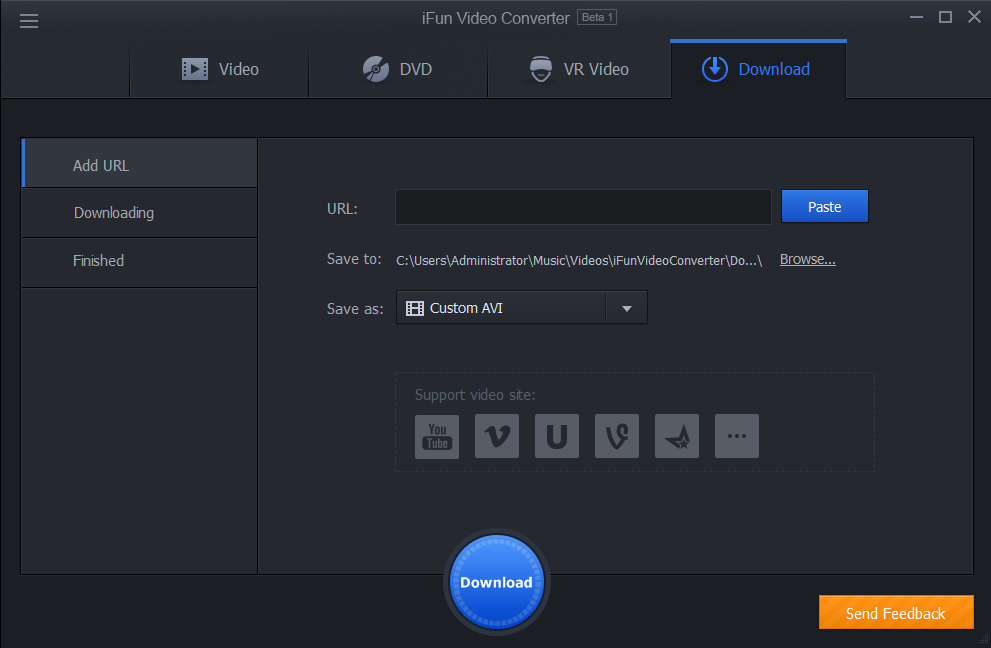This screenshot has height=648, width=991.
Task: Click the Vine site icon
Action: 617,436
